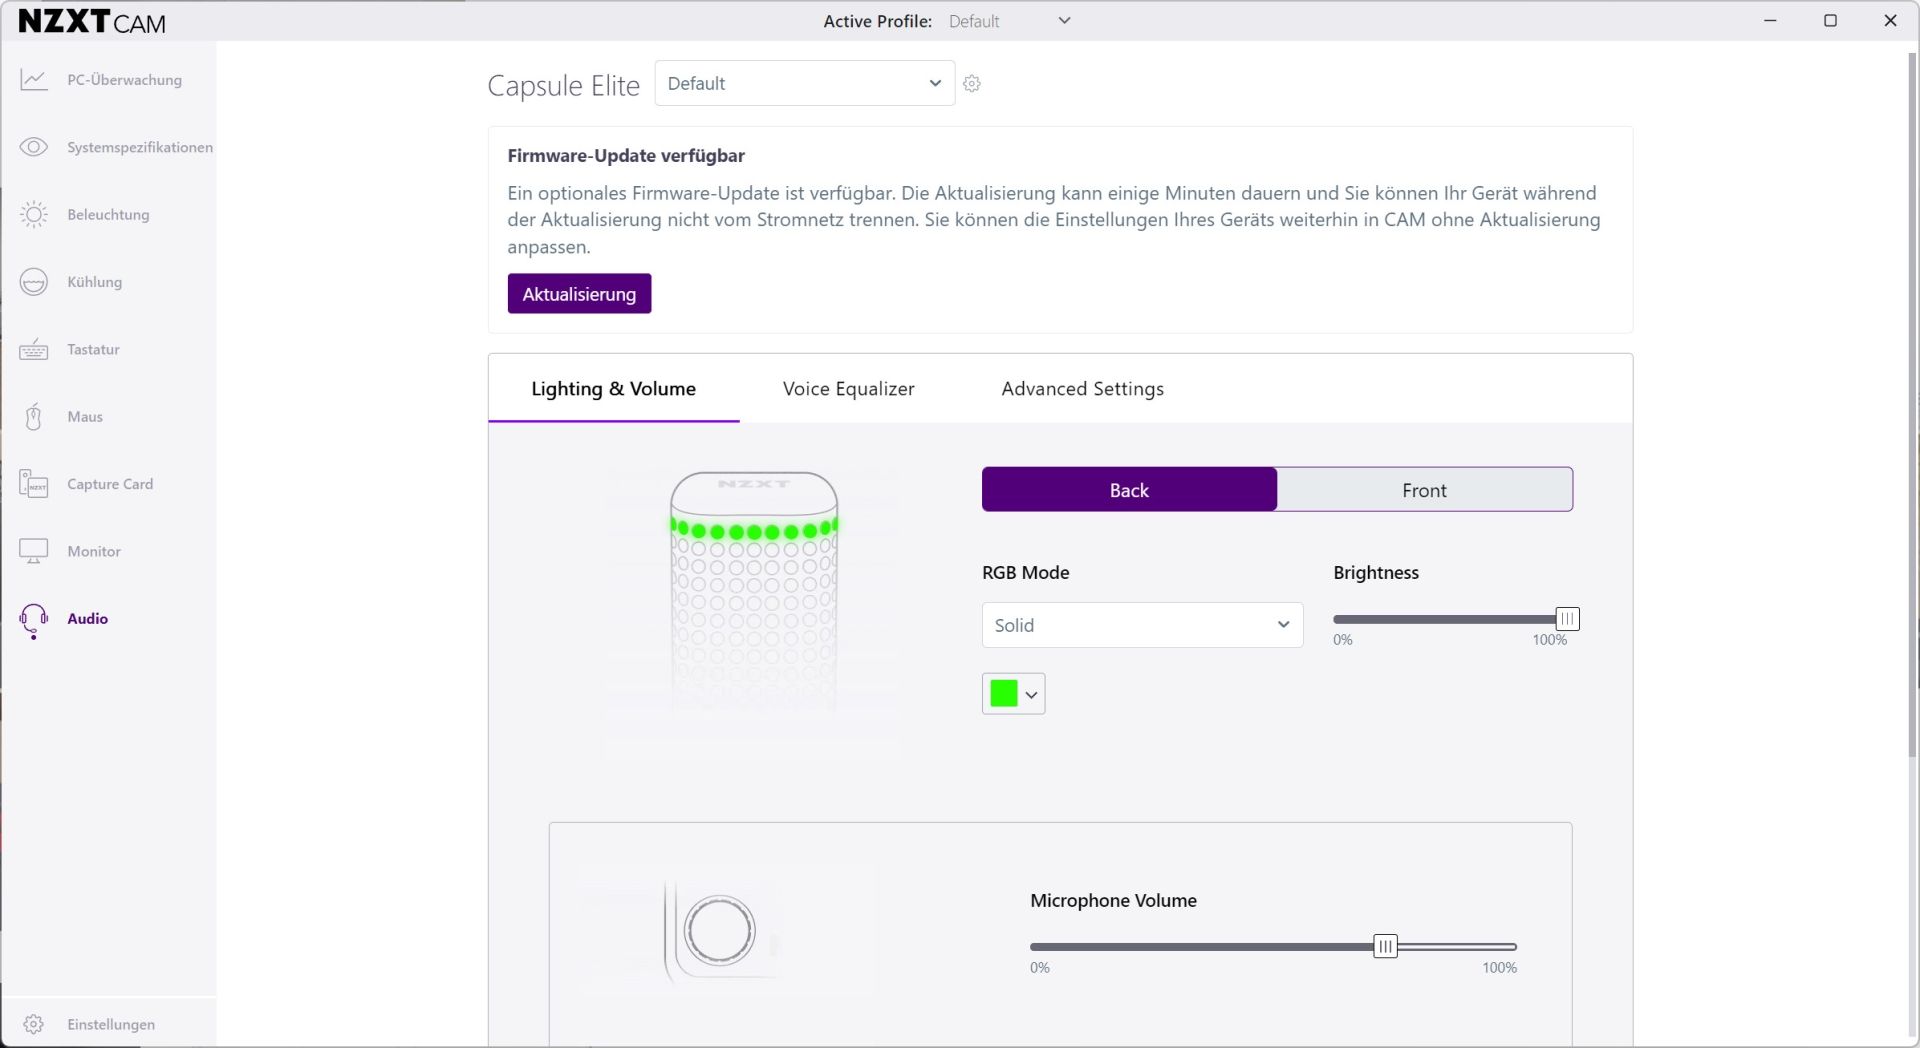Go to Beleuchtung section

tap(108, 214)
